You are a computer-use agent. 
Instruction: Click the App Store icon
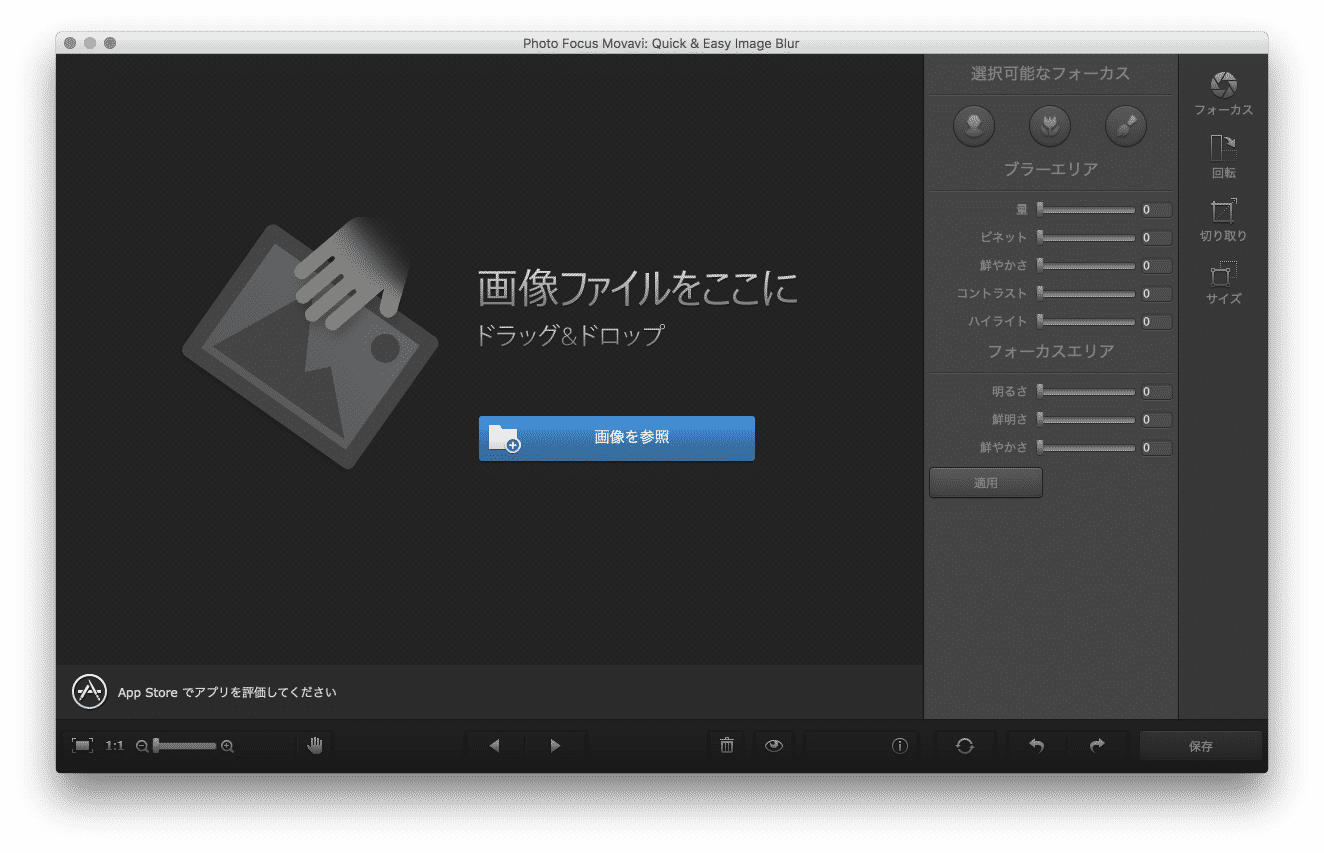coord(90,692)
